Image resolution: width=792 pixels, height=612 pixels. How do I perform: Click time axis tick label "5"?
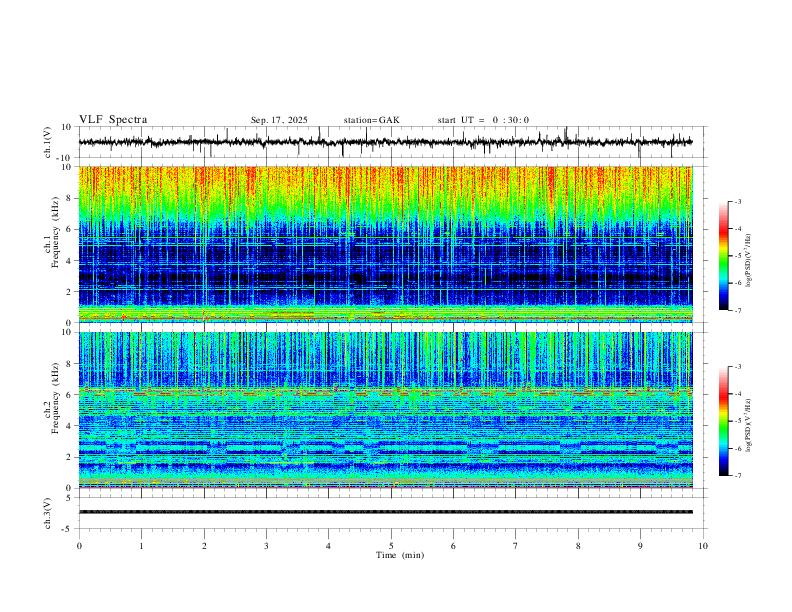point(391,546)
